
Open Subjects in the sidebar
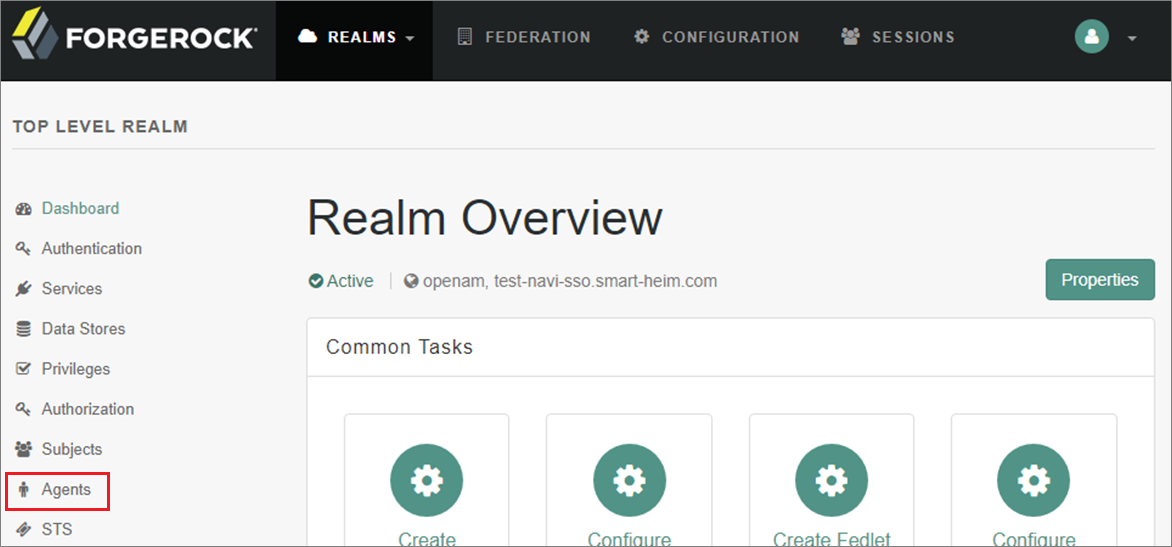click(x=71, y=450)
